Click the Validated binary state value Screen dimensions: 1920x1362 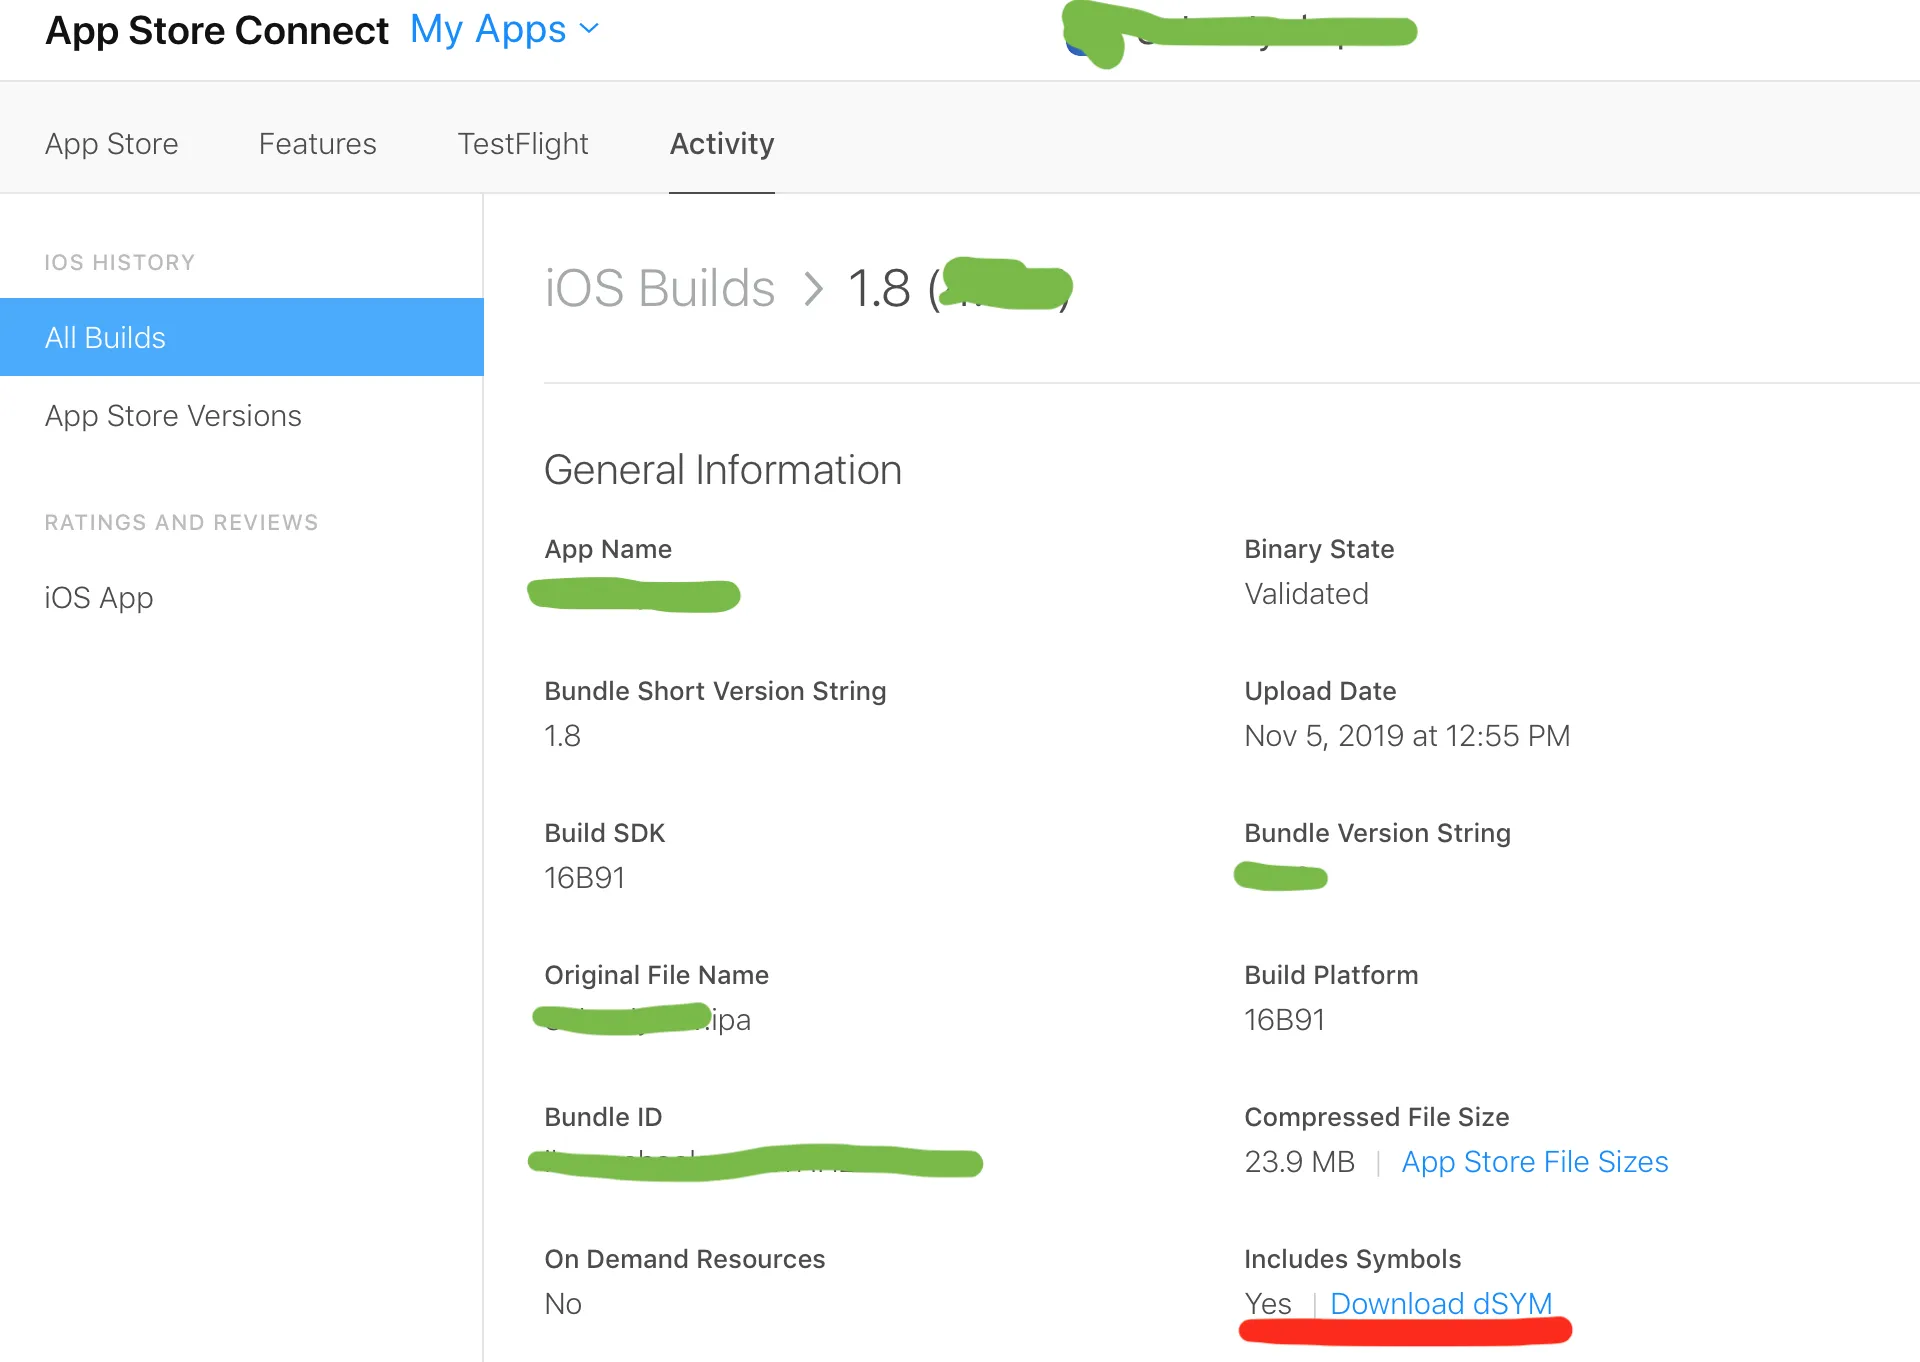pos(1306,593)
